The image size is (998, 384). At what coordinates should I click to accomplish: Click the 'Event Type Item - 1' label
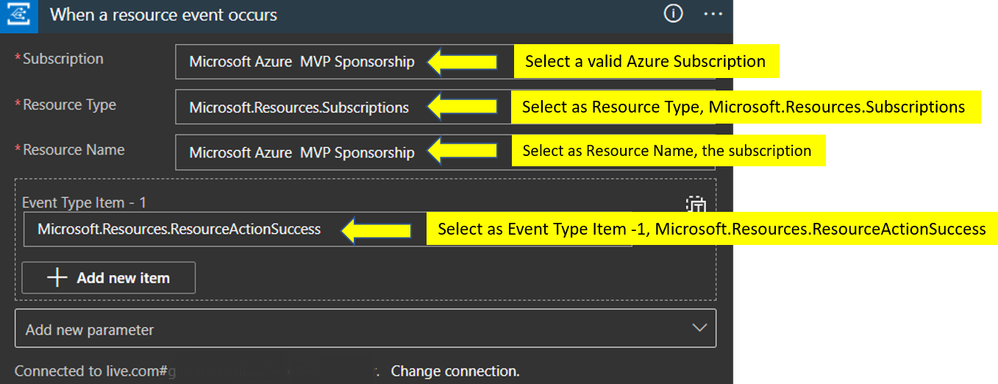(85, 202)
